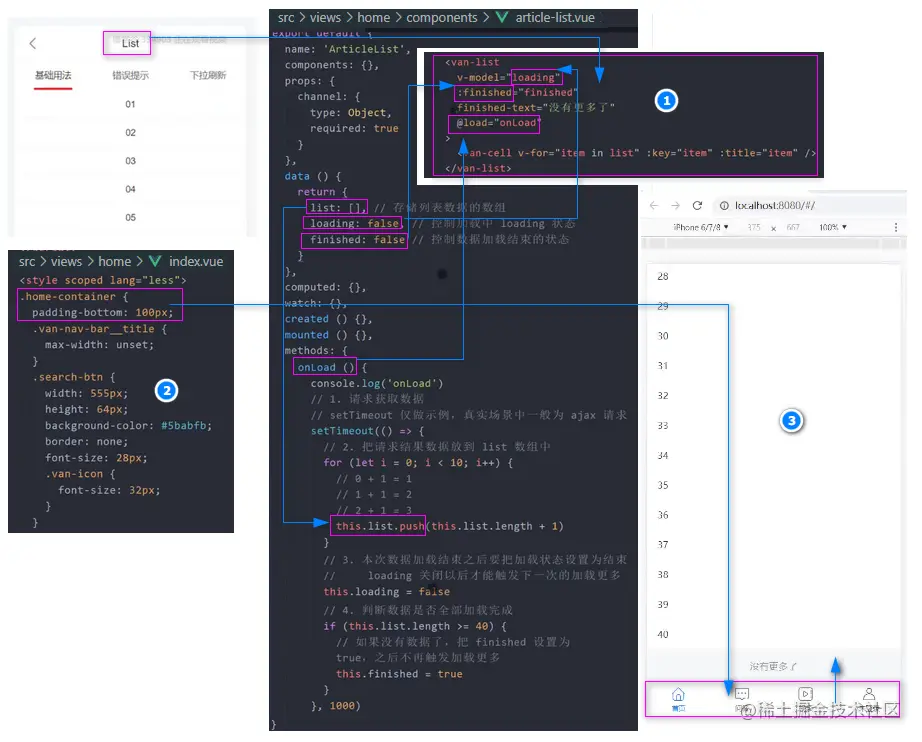Click 'this.finished = true' line

coord(399,674)
